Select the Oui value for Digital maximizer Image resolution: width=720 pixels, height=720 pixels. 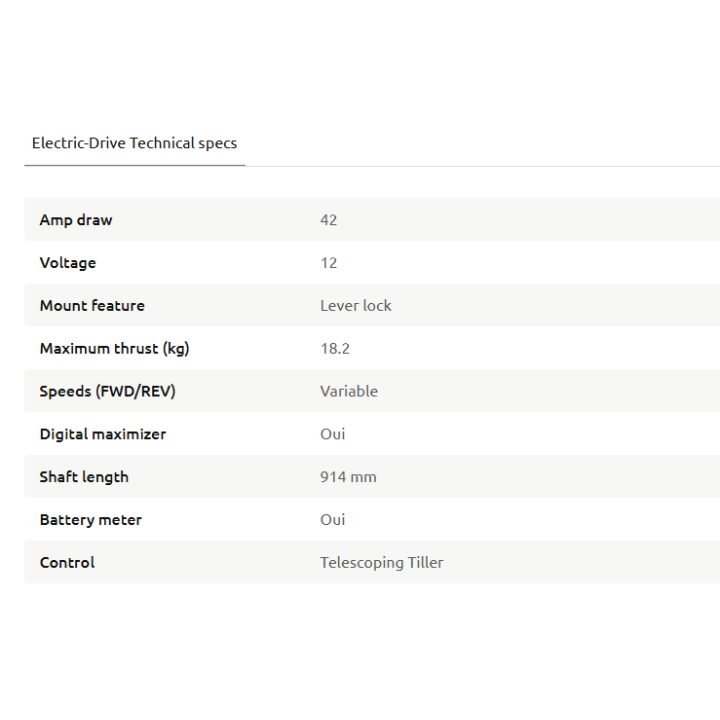tap(332, 434)
